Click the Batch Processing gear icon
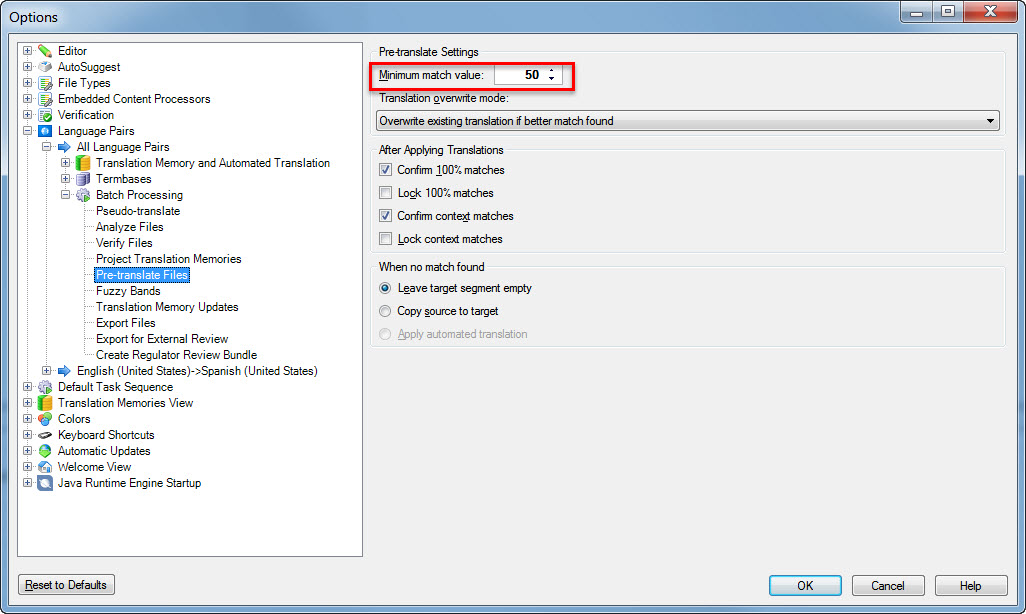 point(83,195)
